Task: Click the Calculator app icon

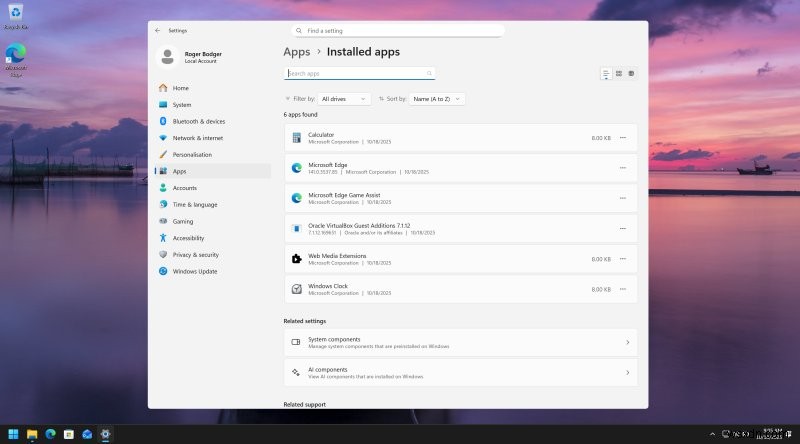Action: click(x=296, y=138)
